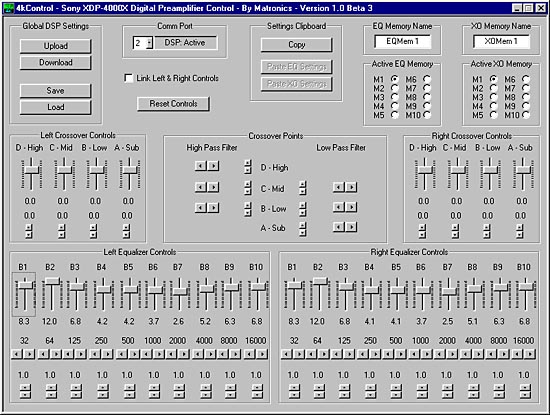Click the EQ Memory Name field
This screenshot has height=415, width=550.
[x=402, y=41]
